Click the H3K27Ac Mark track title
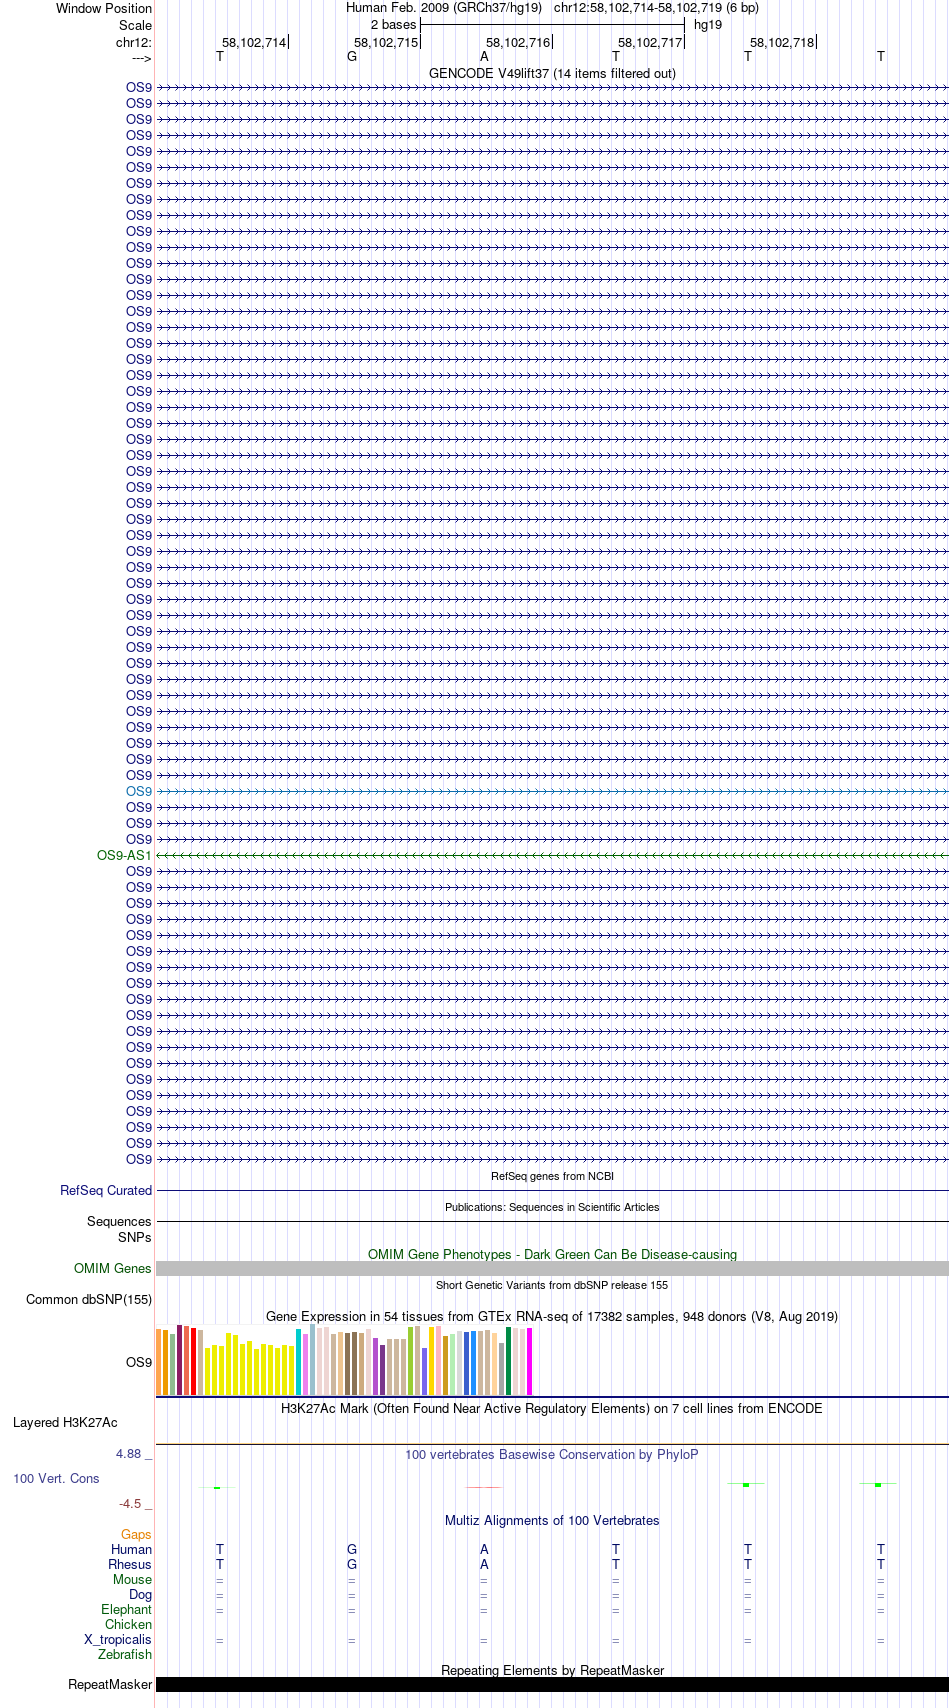This screenshot has height=1708, width=950. coord(552,1408)
